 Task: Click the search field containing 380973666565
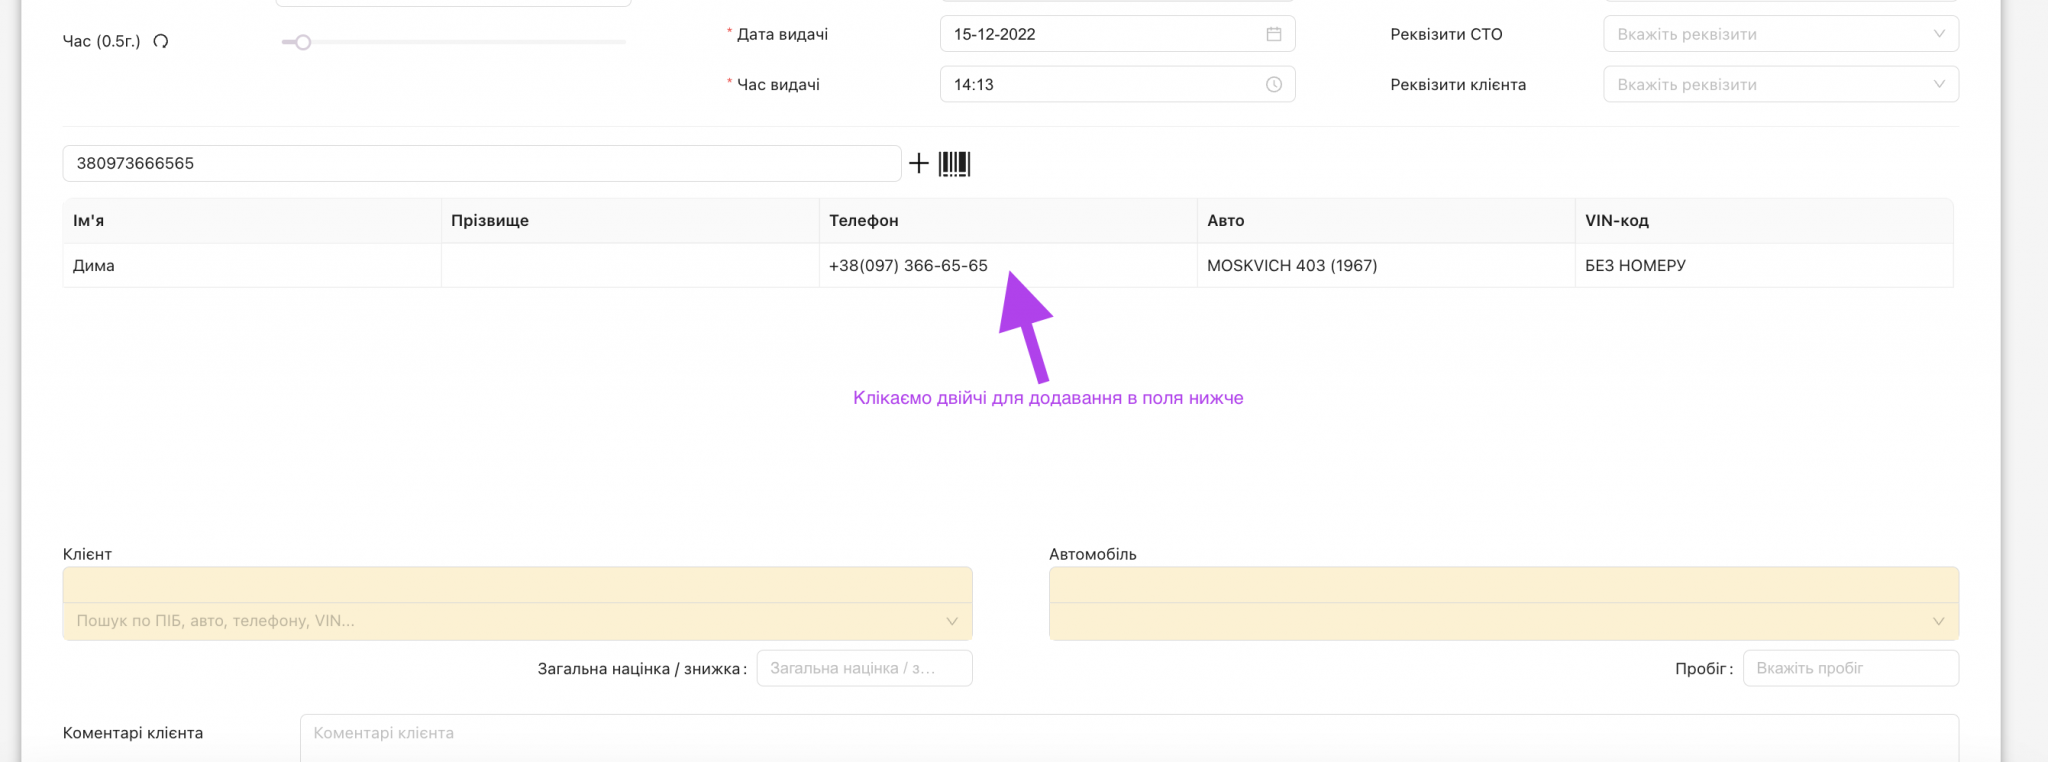click(x=482, y=163)
